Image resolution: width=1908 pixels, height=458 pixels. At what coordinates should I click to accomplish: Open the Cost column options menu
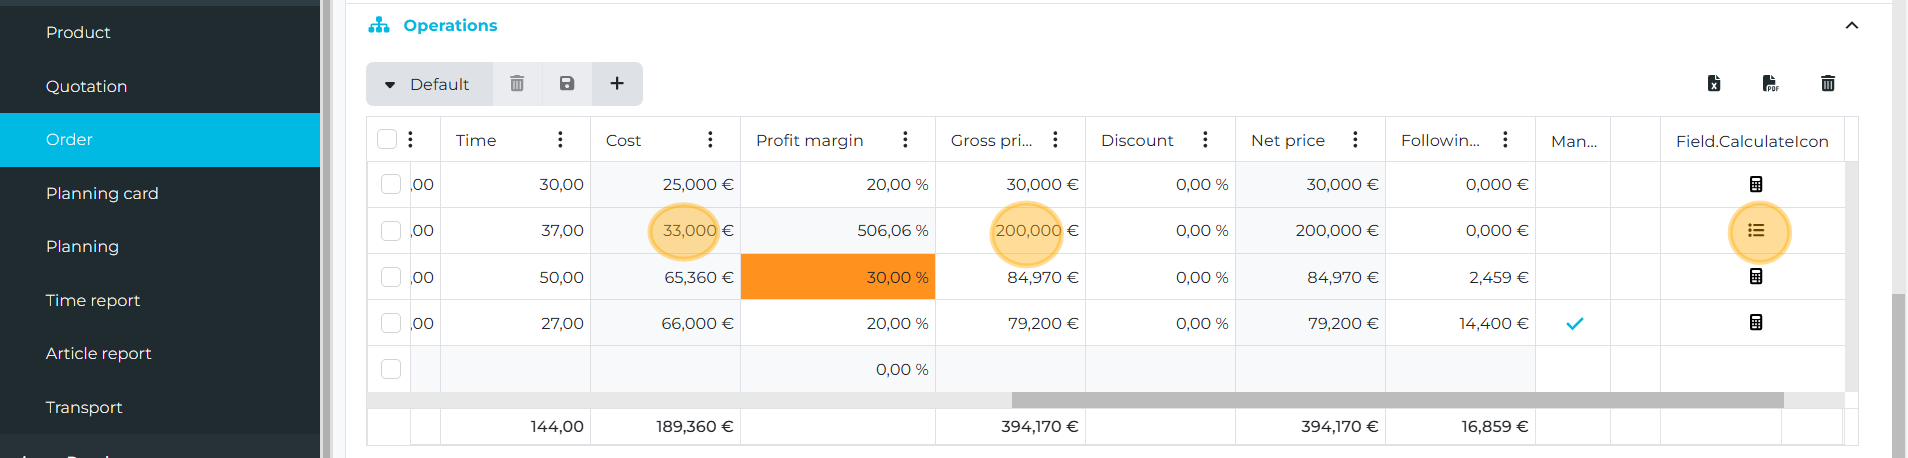pyautogui.click(x=710, y=140)
